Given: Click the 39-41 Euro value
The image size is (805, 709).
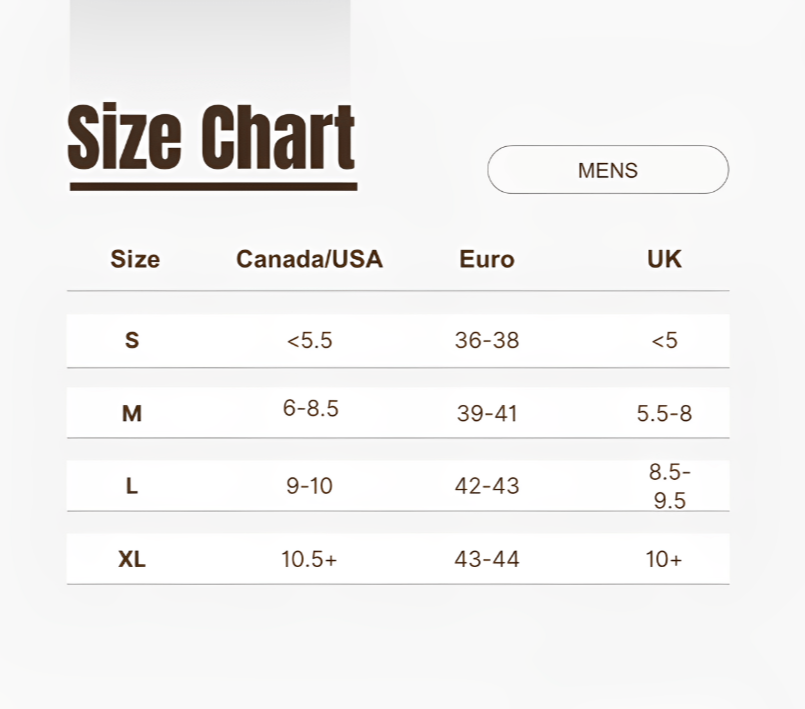Looking at the screenshot, I should pyautogui.click(x=487, y=413).
